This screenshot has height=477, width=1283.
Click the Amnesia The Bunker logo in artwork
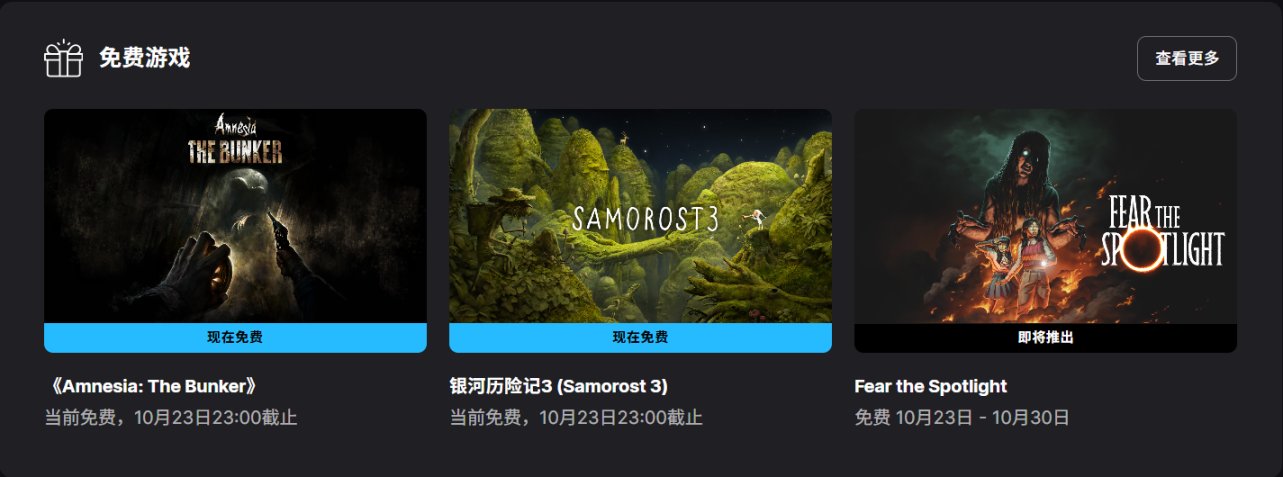pos(235,140)
